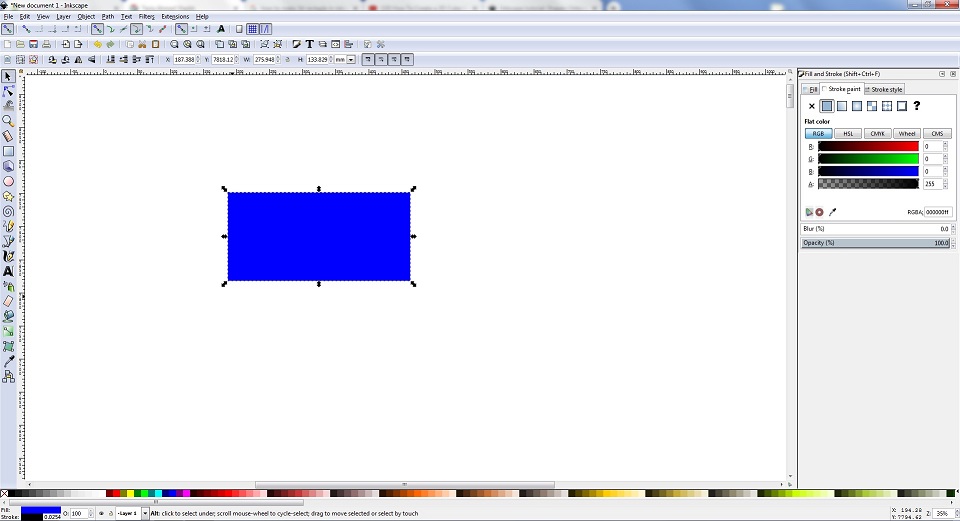The height and width of the screenshot is (521, 960).
Task: Select the Rectangle tool
Action: [x=8, y=151]
